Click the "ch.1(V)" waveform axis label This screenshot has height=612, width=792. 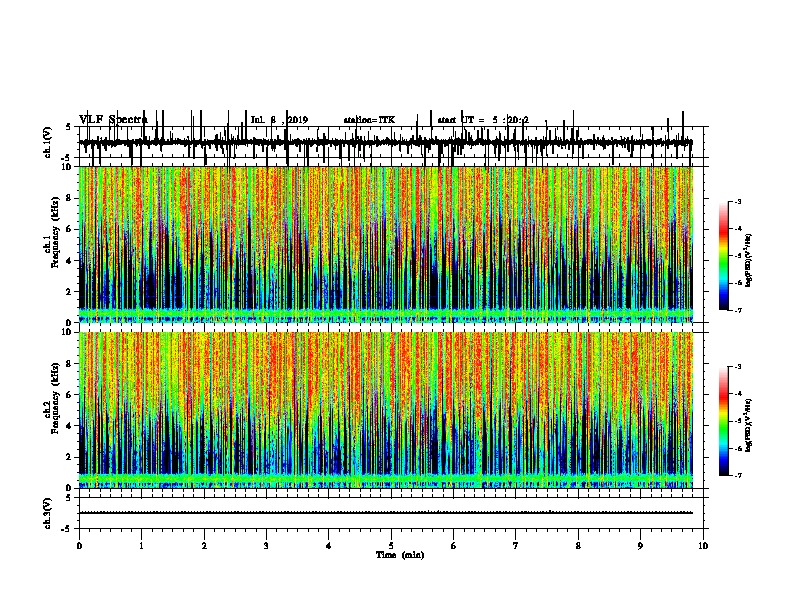click(x=47, y=142)
